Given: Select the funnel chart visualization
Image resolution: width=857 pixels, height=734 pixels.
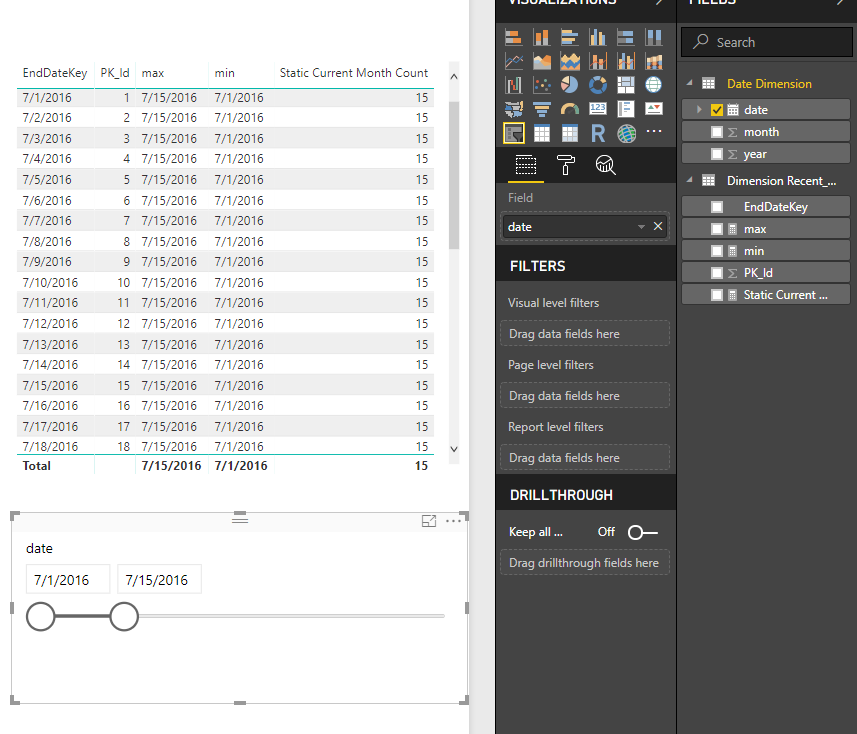Looking at the screenshot, I should pos(542,109).
